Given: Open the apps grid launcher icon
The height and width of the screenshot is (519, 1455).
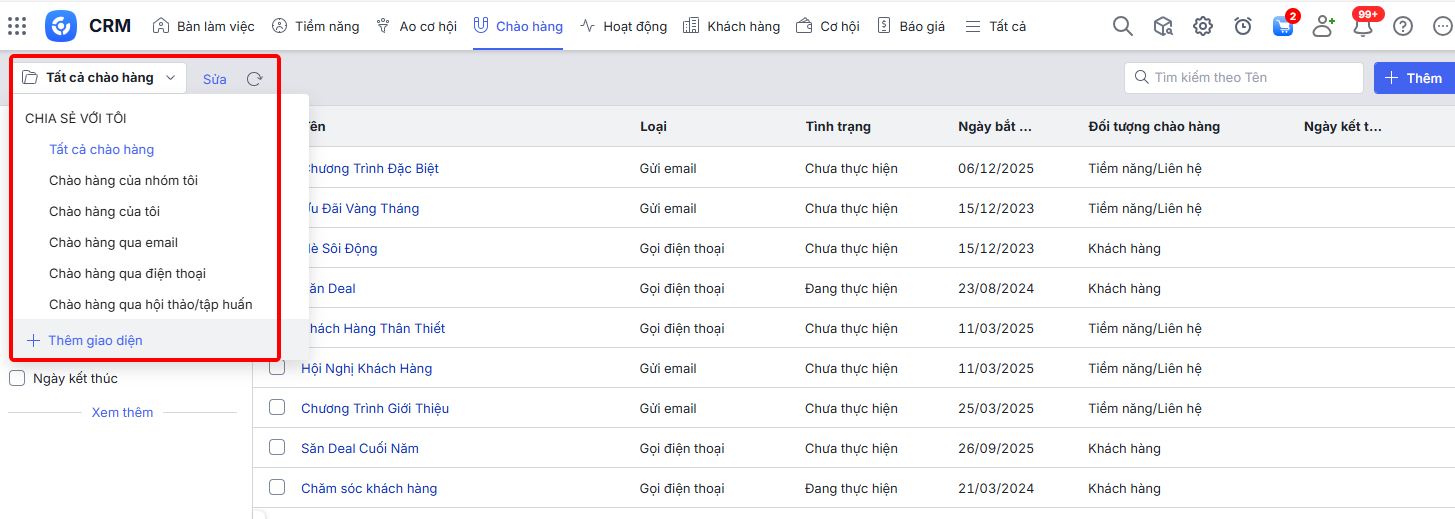Looking at the screenshot, I should tap(17, 26).
